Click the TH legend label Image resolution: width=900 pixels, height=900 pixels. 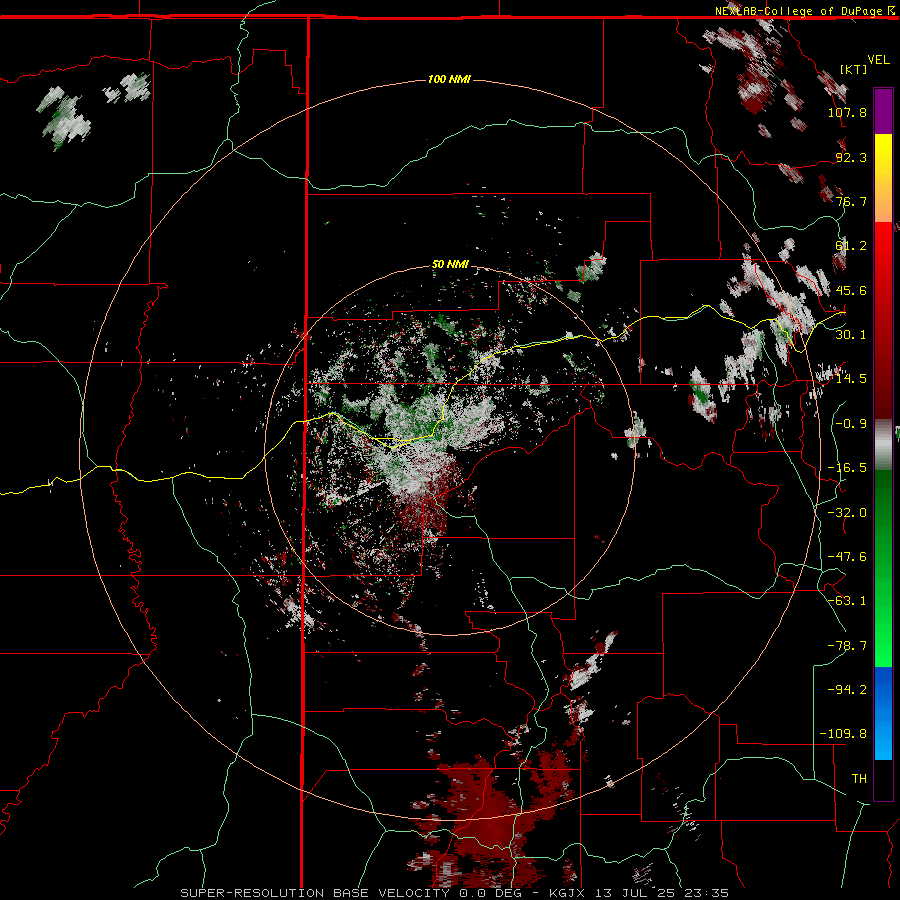pyautogui.click(x=859, y=779)
